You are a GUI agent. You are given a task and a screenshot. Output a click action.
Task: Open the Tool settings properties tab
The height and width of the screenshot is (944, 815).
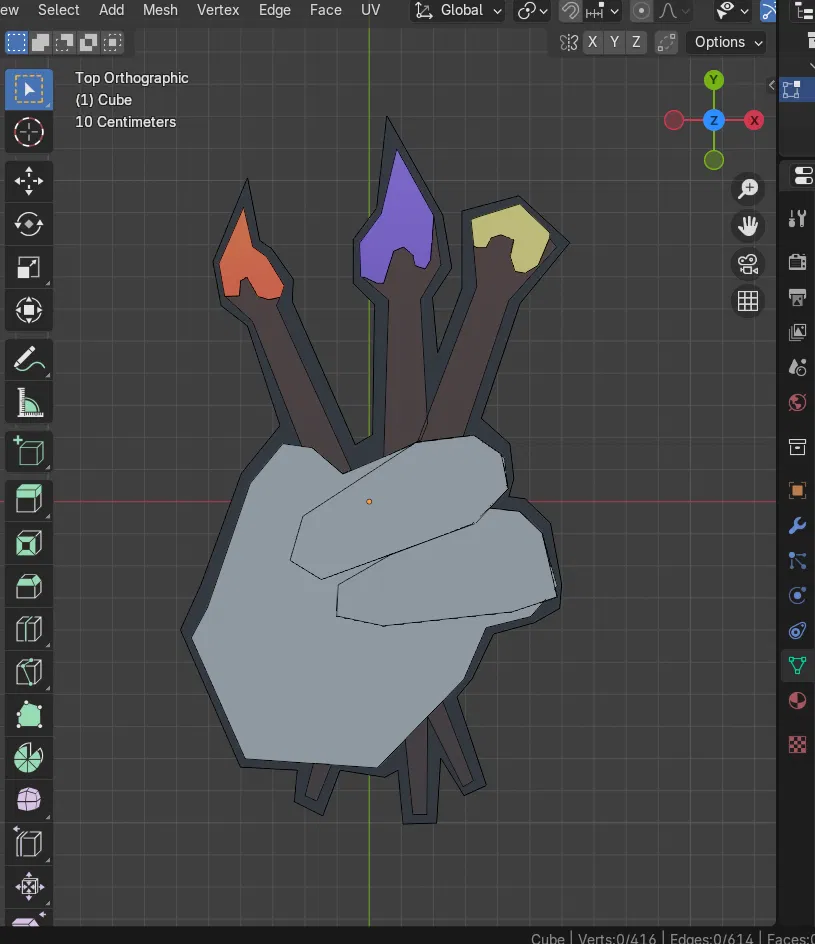(x=797, y=219)
